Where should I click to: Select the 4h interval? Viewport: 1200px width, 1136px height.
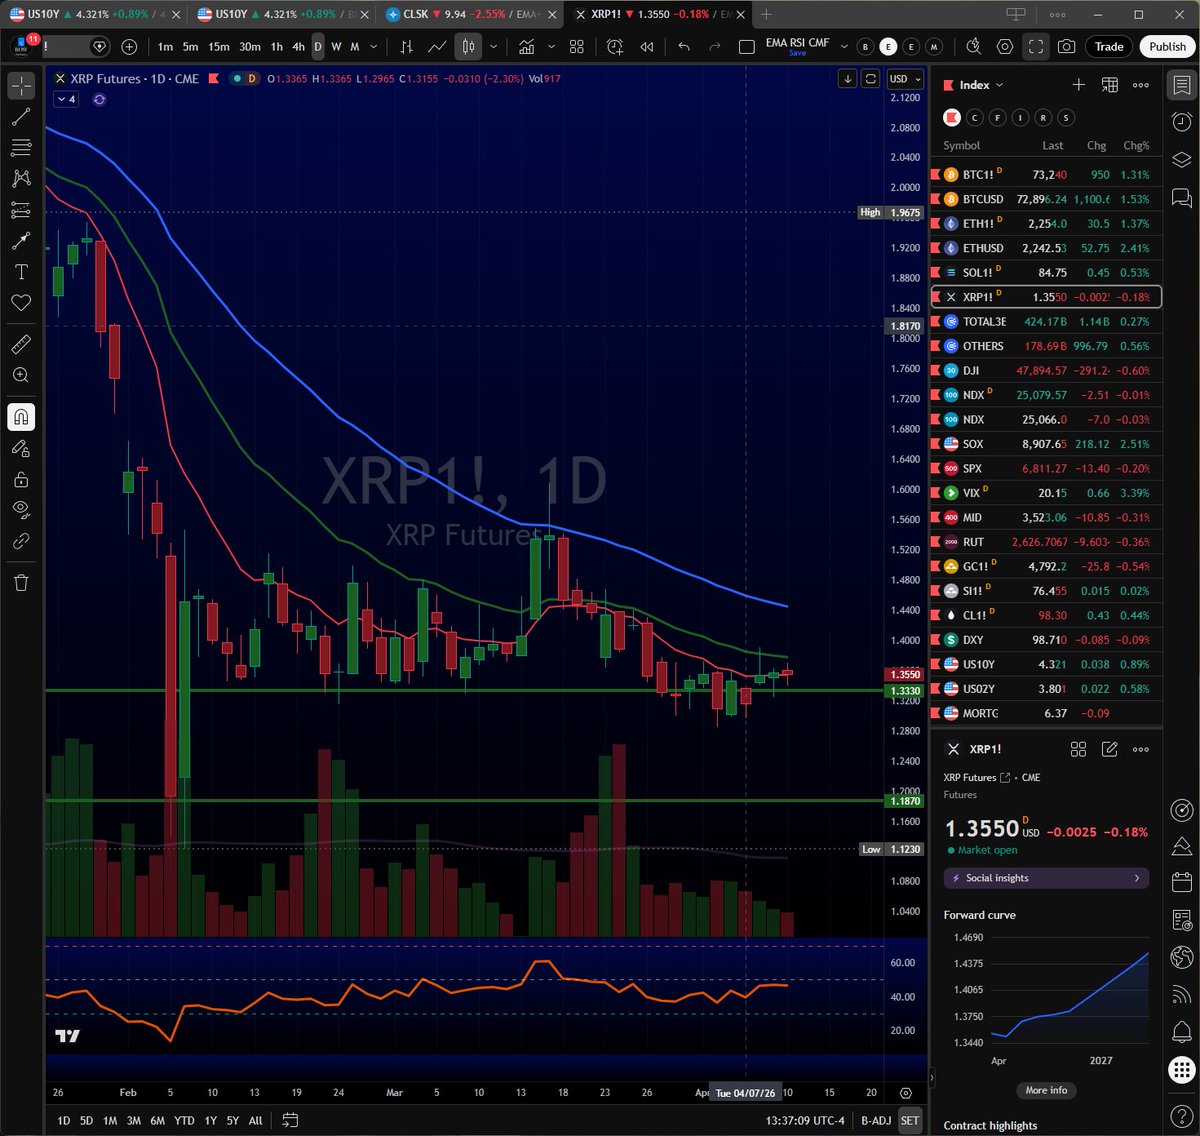[298, 47]
